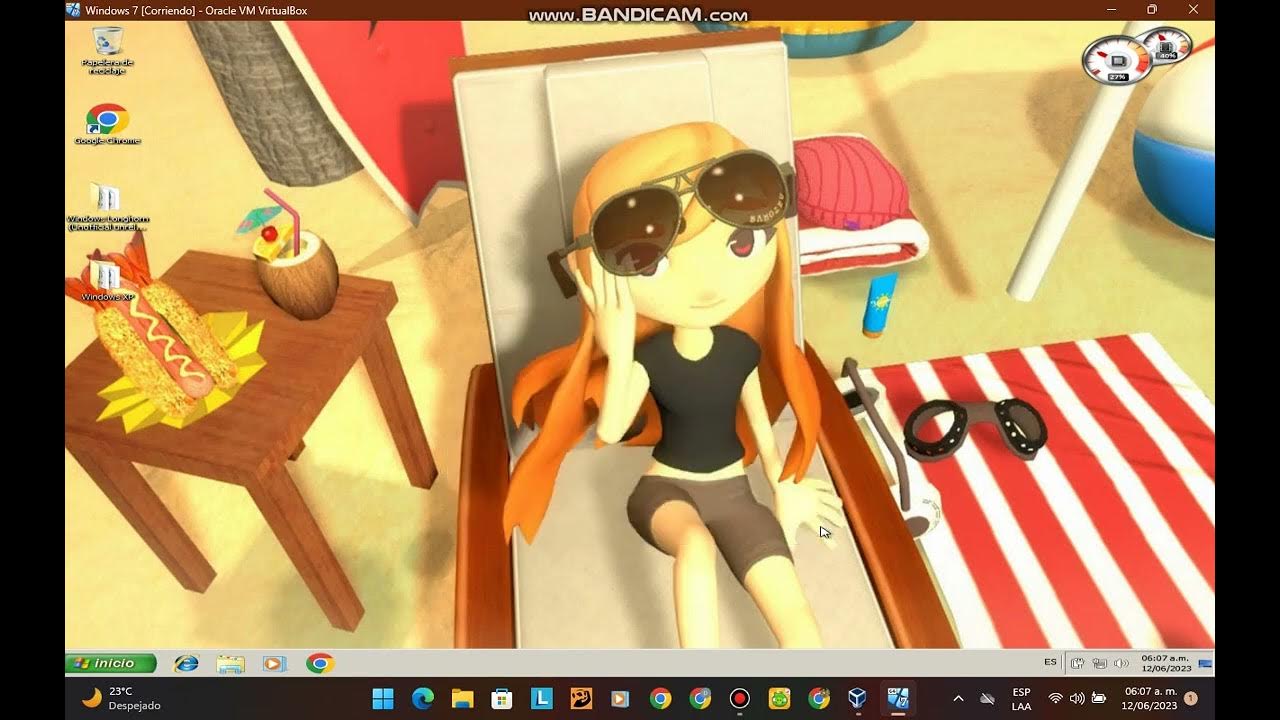This screenshot has height=720, width=1280.
Task: Open the ESP LAA input language switcher
Action: tap(1021, 698)
